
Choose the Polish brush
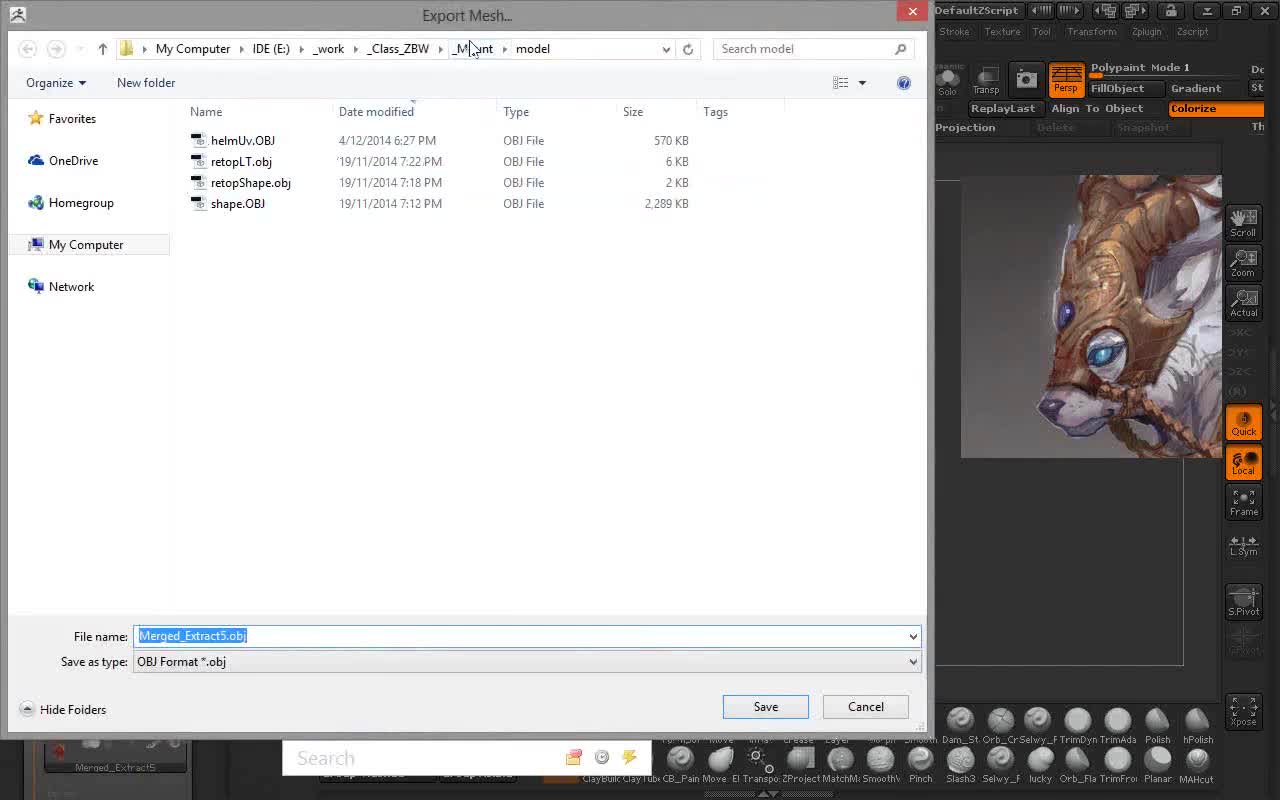point(1157,727)
